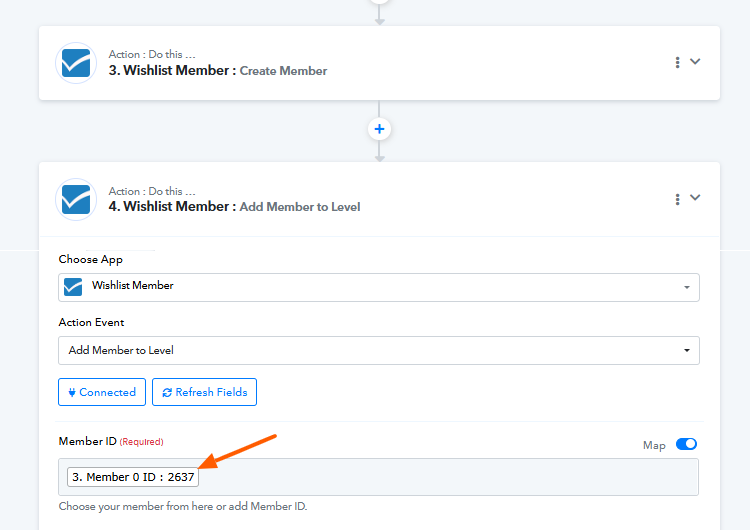Screen dimensions: 750x530
Task: Click the Member ID input field
Action: 378,477
